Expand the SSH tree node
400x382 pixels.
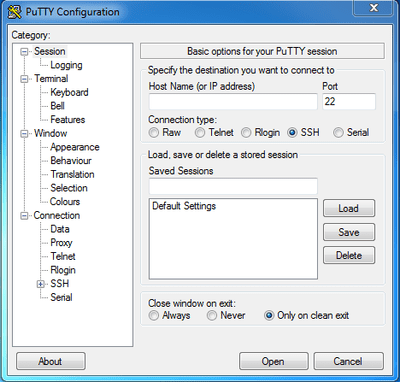41,284
